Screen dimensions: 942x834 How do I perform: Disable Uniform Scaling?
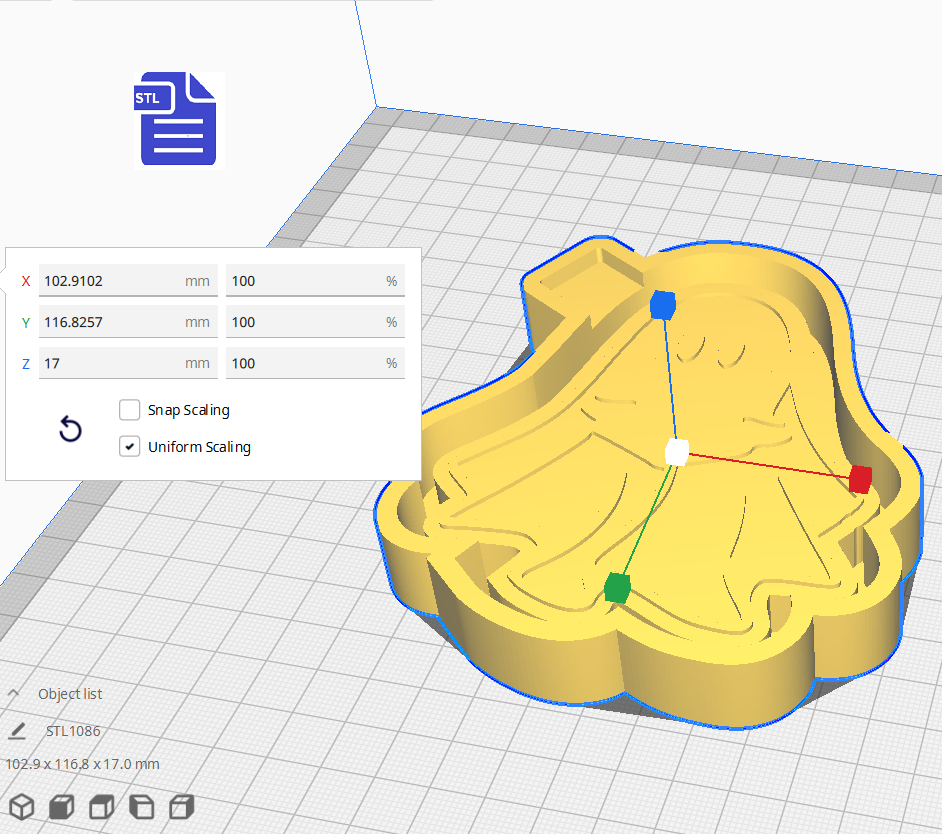point(129,445)
